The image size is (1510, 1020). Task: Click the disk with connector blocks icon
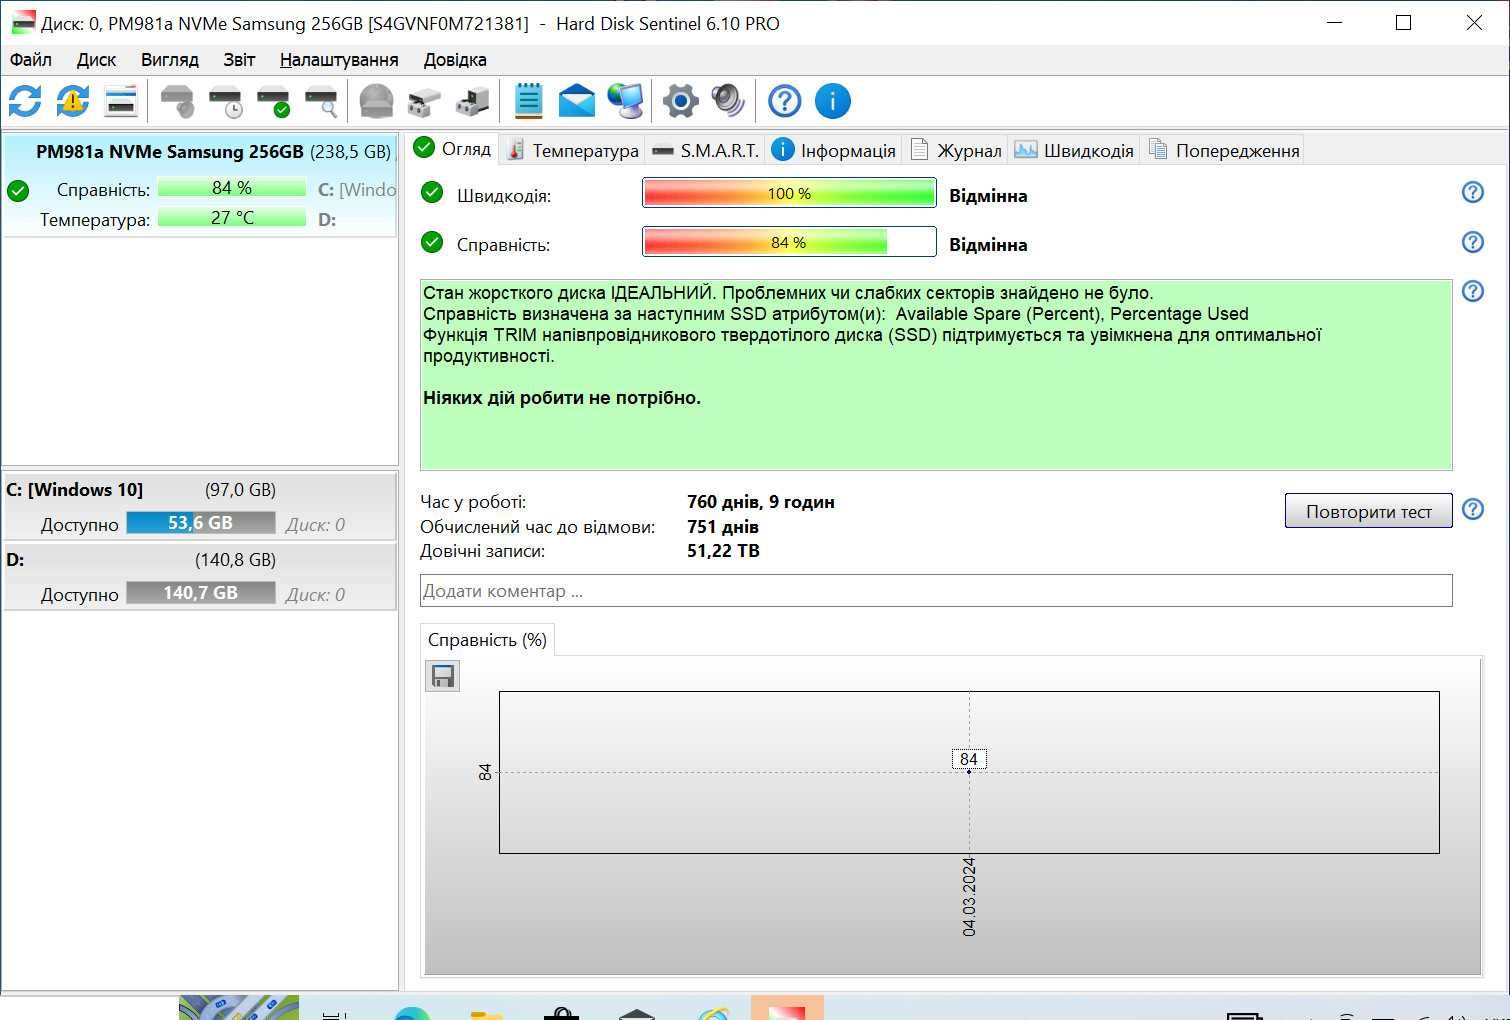tap(424, 101)
